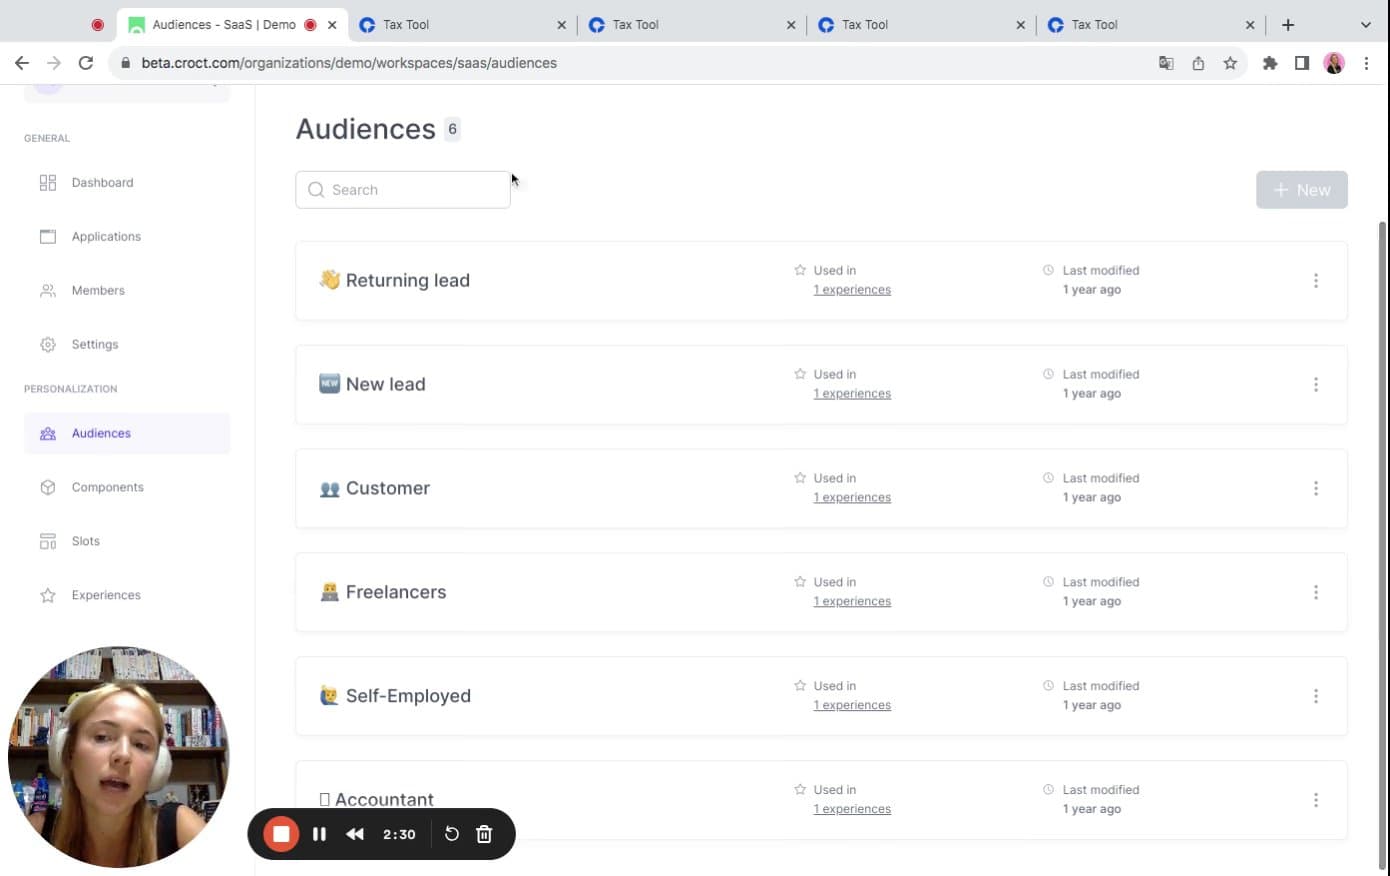Show more actions for Freelancers row
The width and height of the screenshot is (1390, 876).
(1315, 593)
